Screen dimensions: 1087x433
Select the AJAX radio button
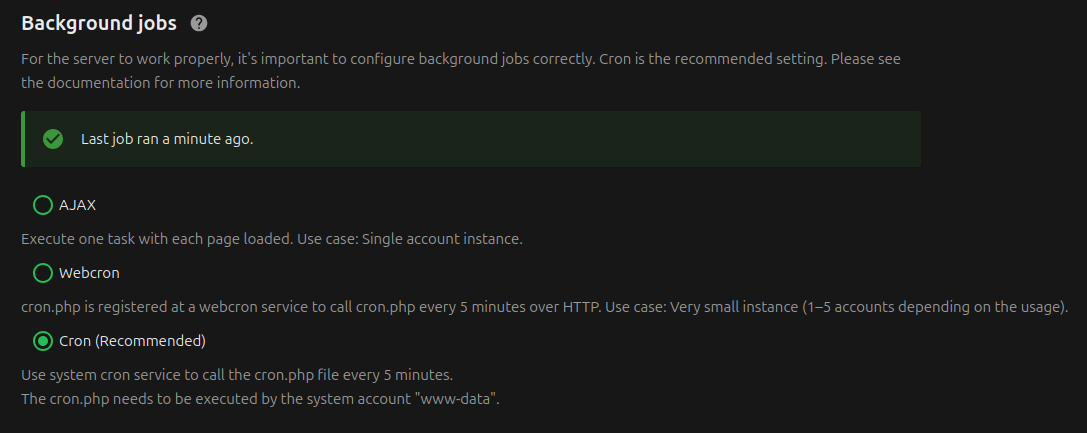43,205
